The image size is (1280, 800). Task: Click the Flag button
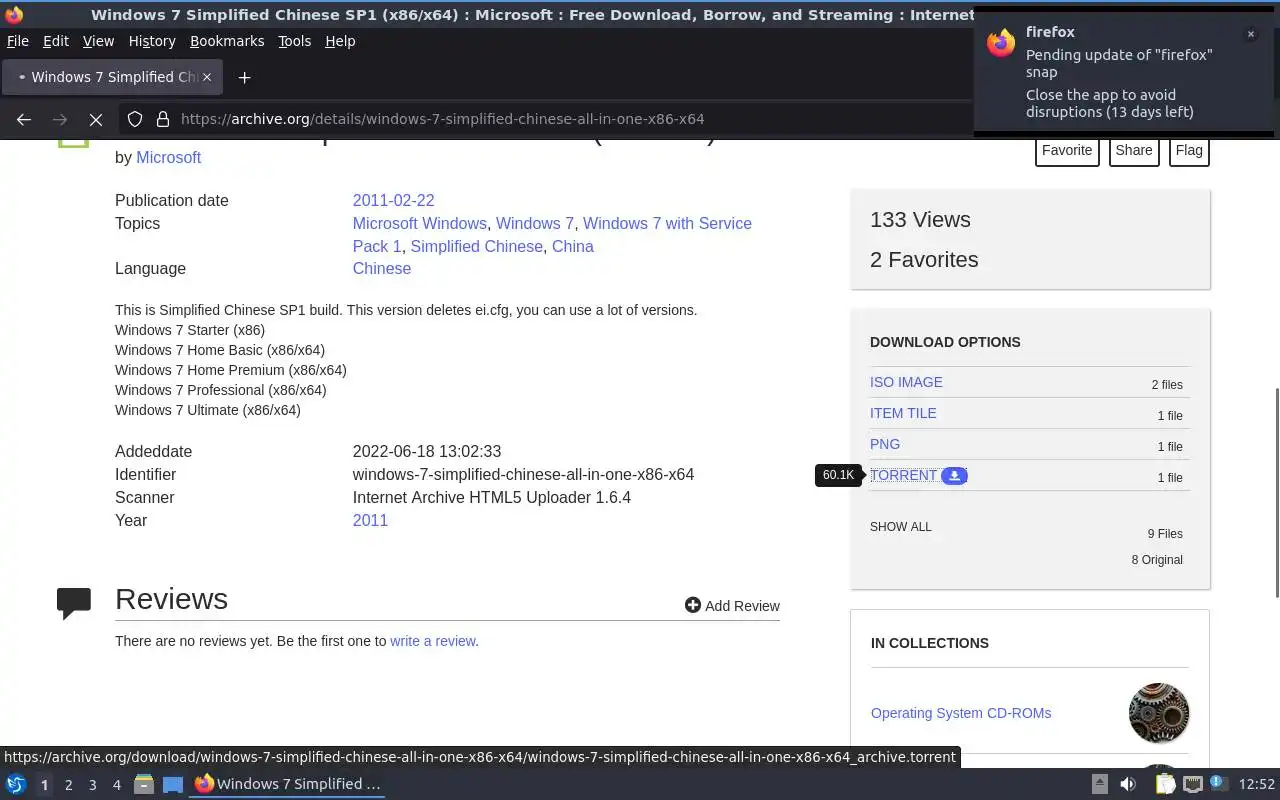(x=1189, y=151)
